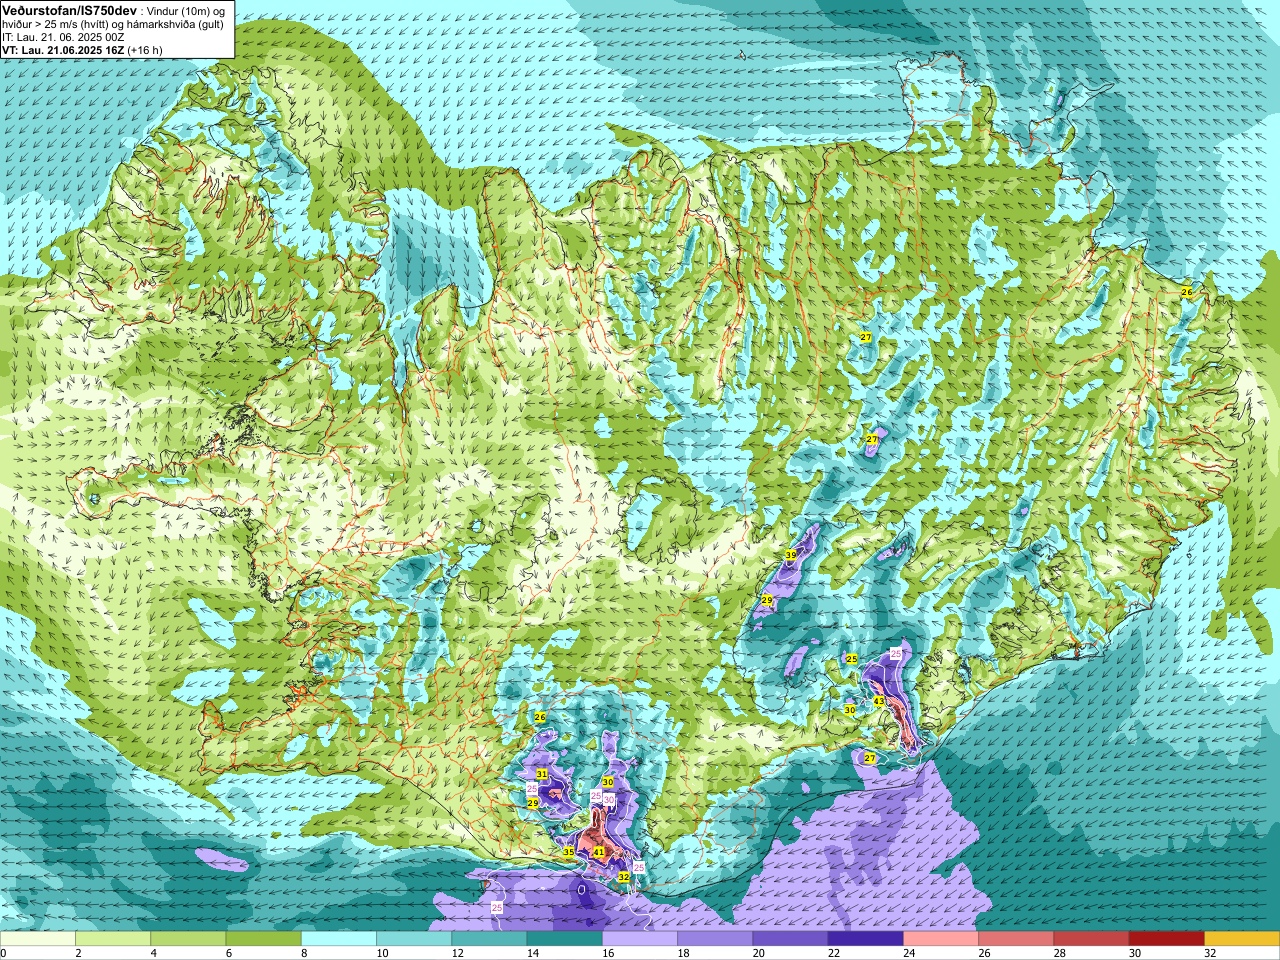Click the 24–26 m/s pink legend swatch
This screenshot has height=960, width=1280.
tap(941, 939)
